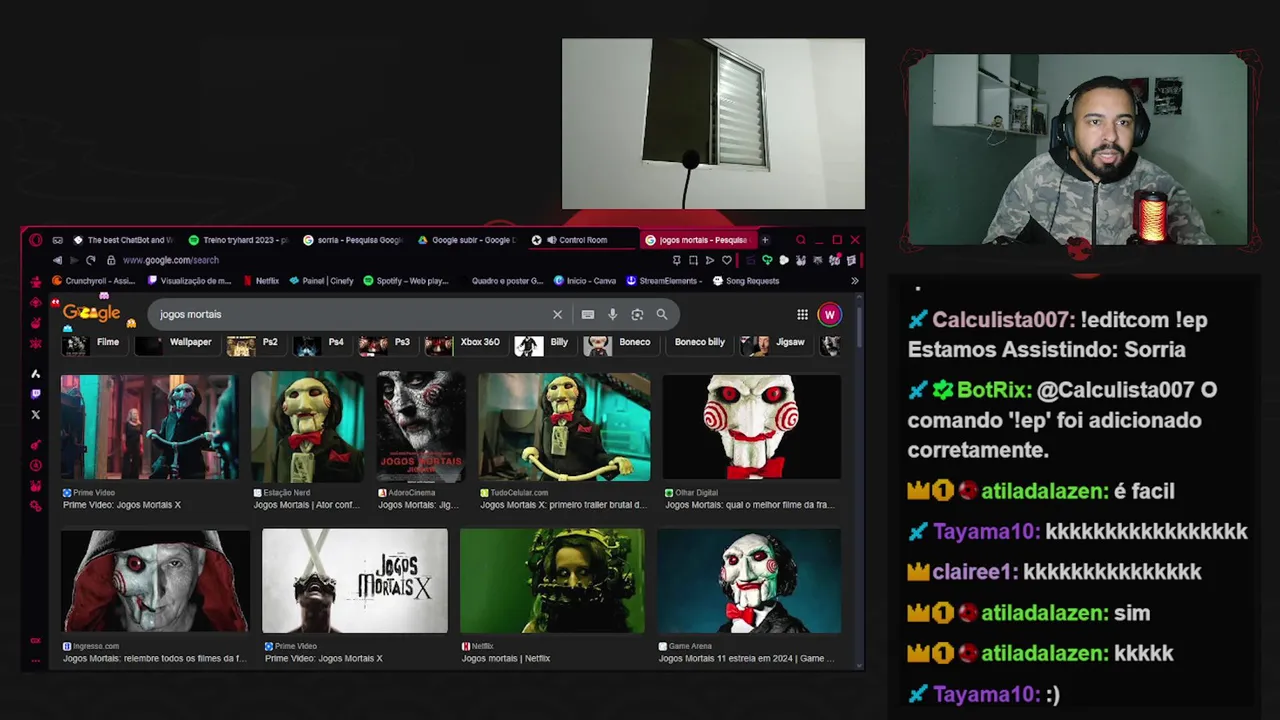Viewport: 1280px width, 720px height.
Task: Open the new tab plus button
Action: pos(765,240)
